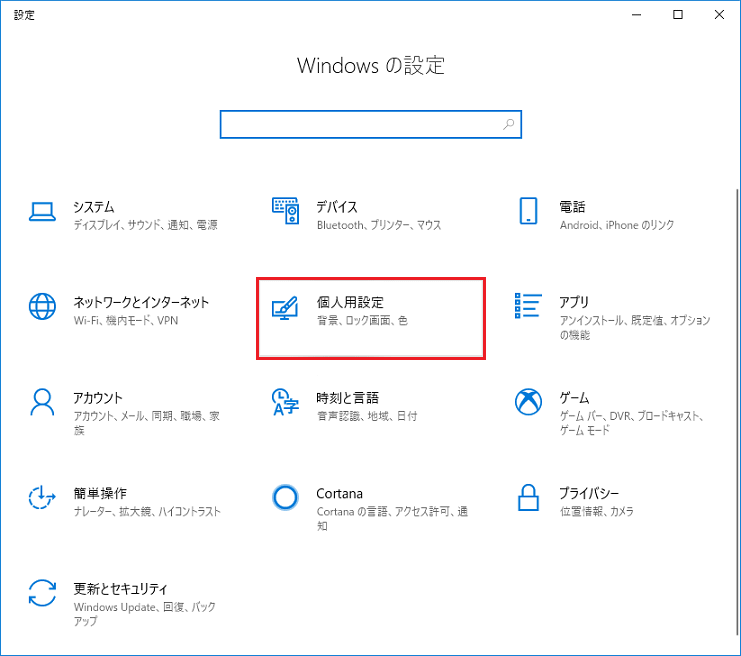Close the 設定 window
This screenshot has width=741, height=656.
point(719,15)
